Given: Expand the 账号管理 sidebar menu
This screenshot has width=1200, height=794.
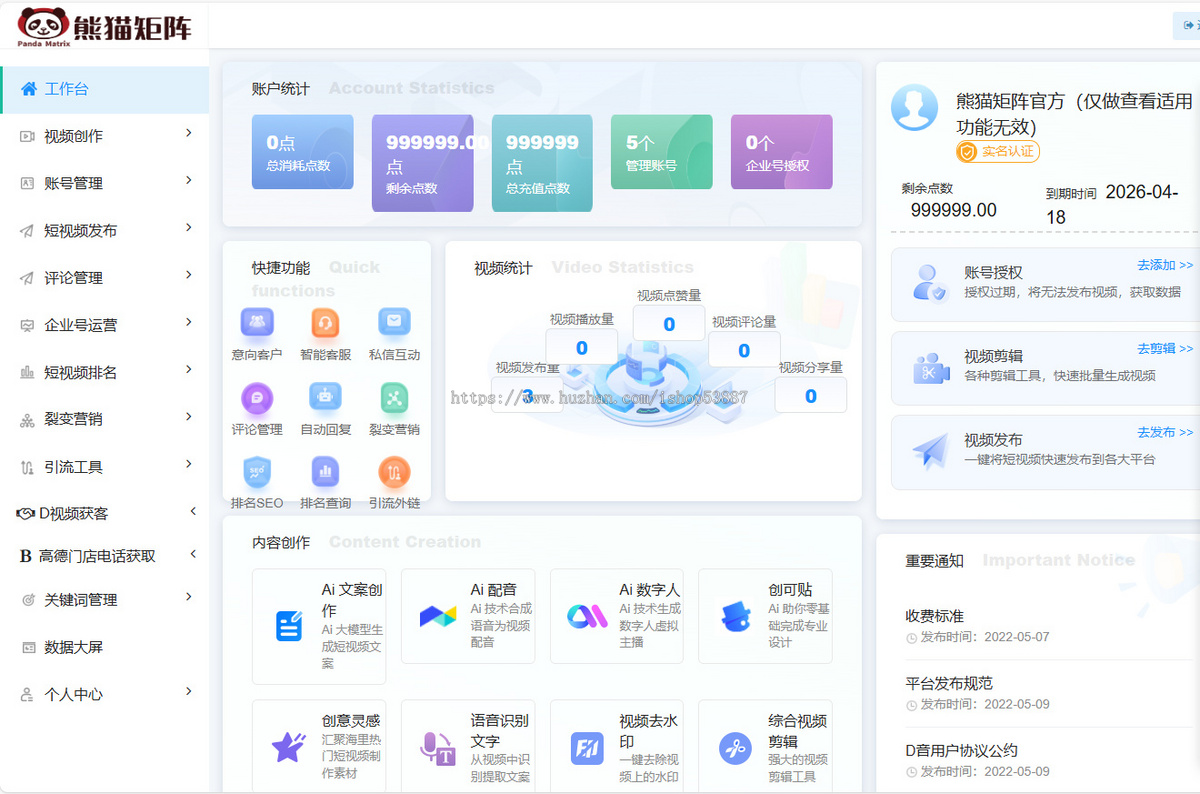Looking at the screenshot, I should pyautogui.click(x=104, y=182).
